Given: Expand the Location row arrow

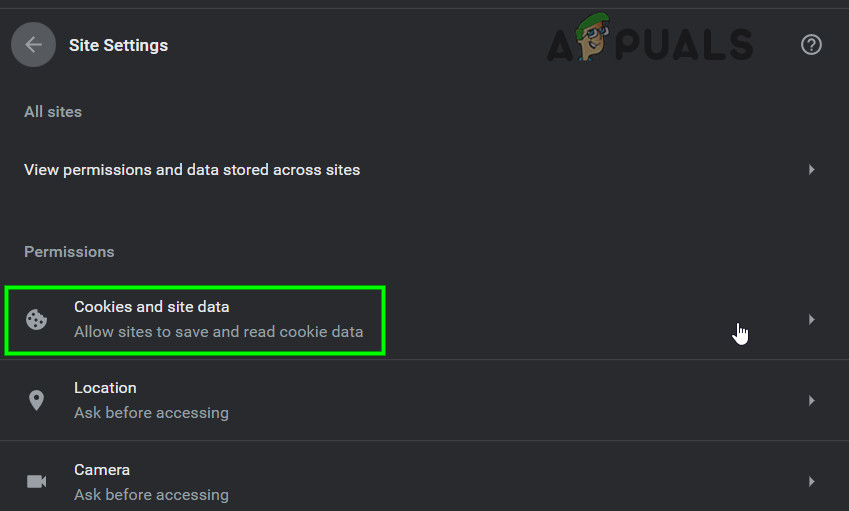Looking at the screenshot, I should [x=811, y=400].
